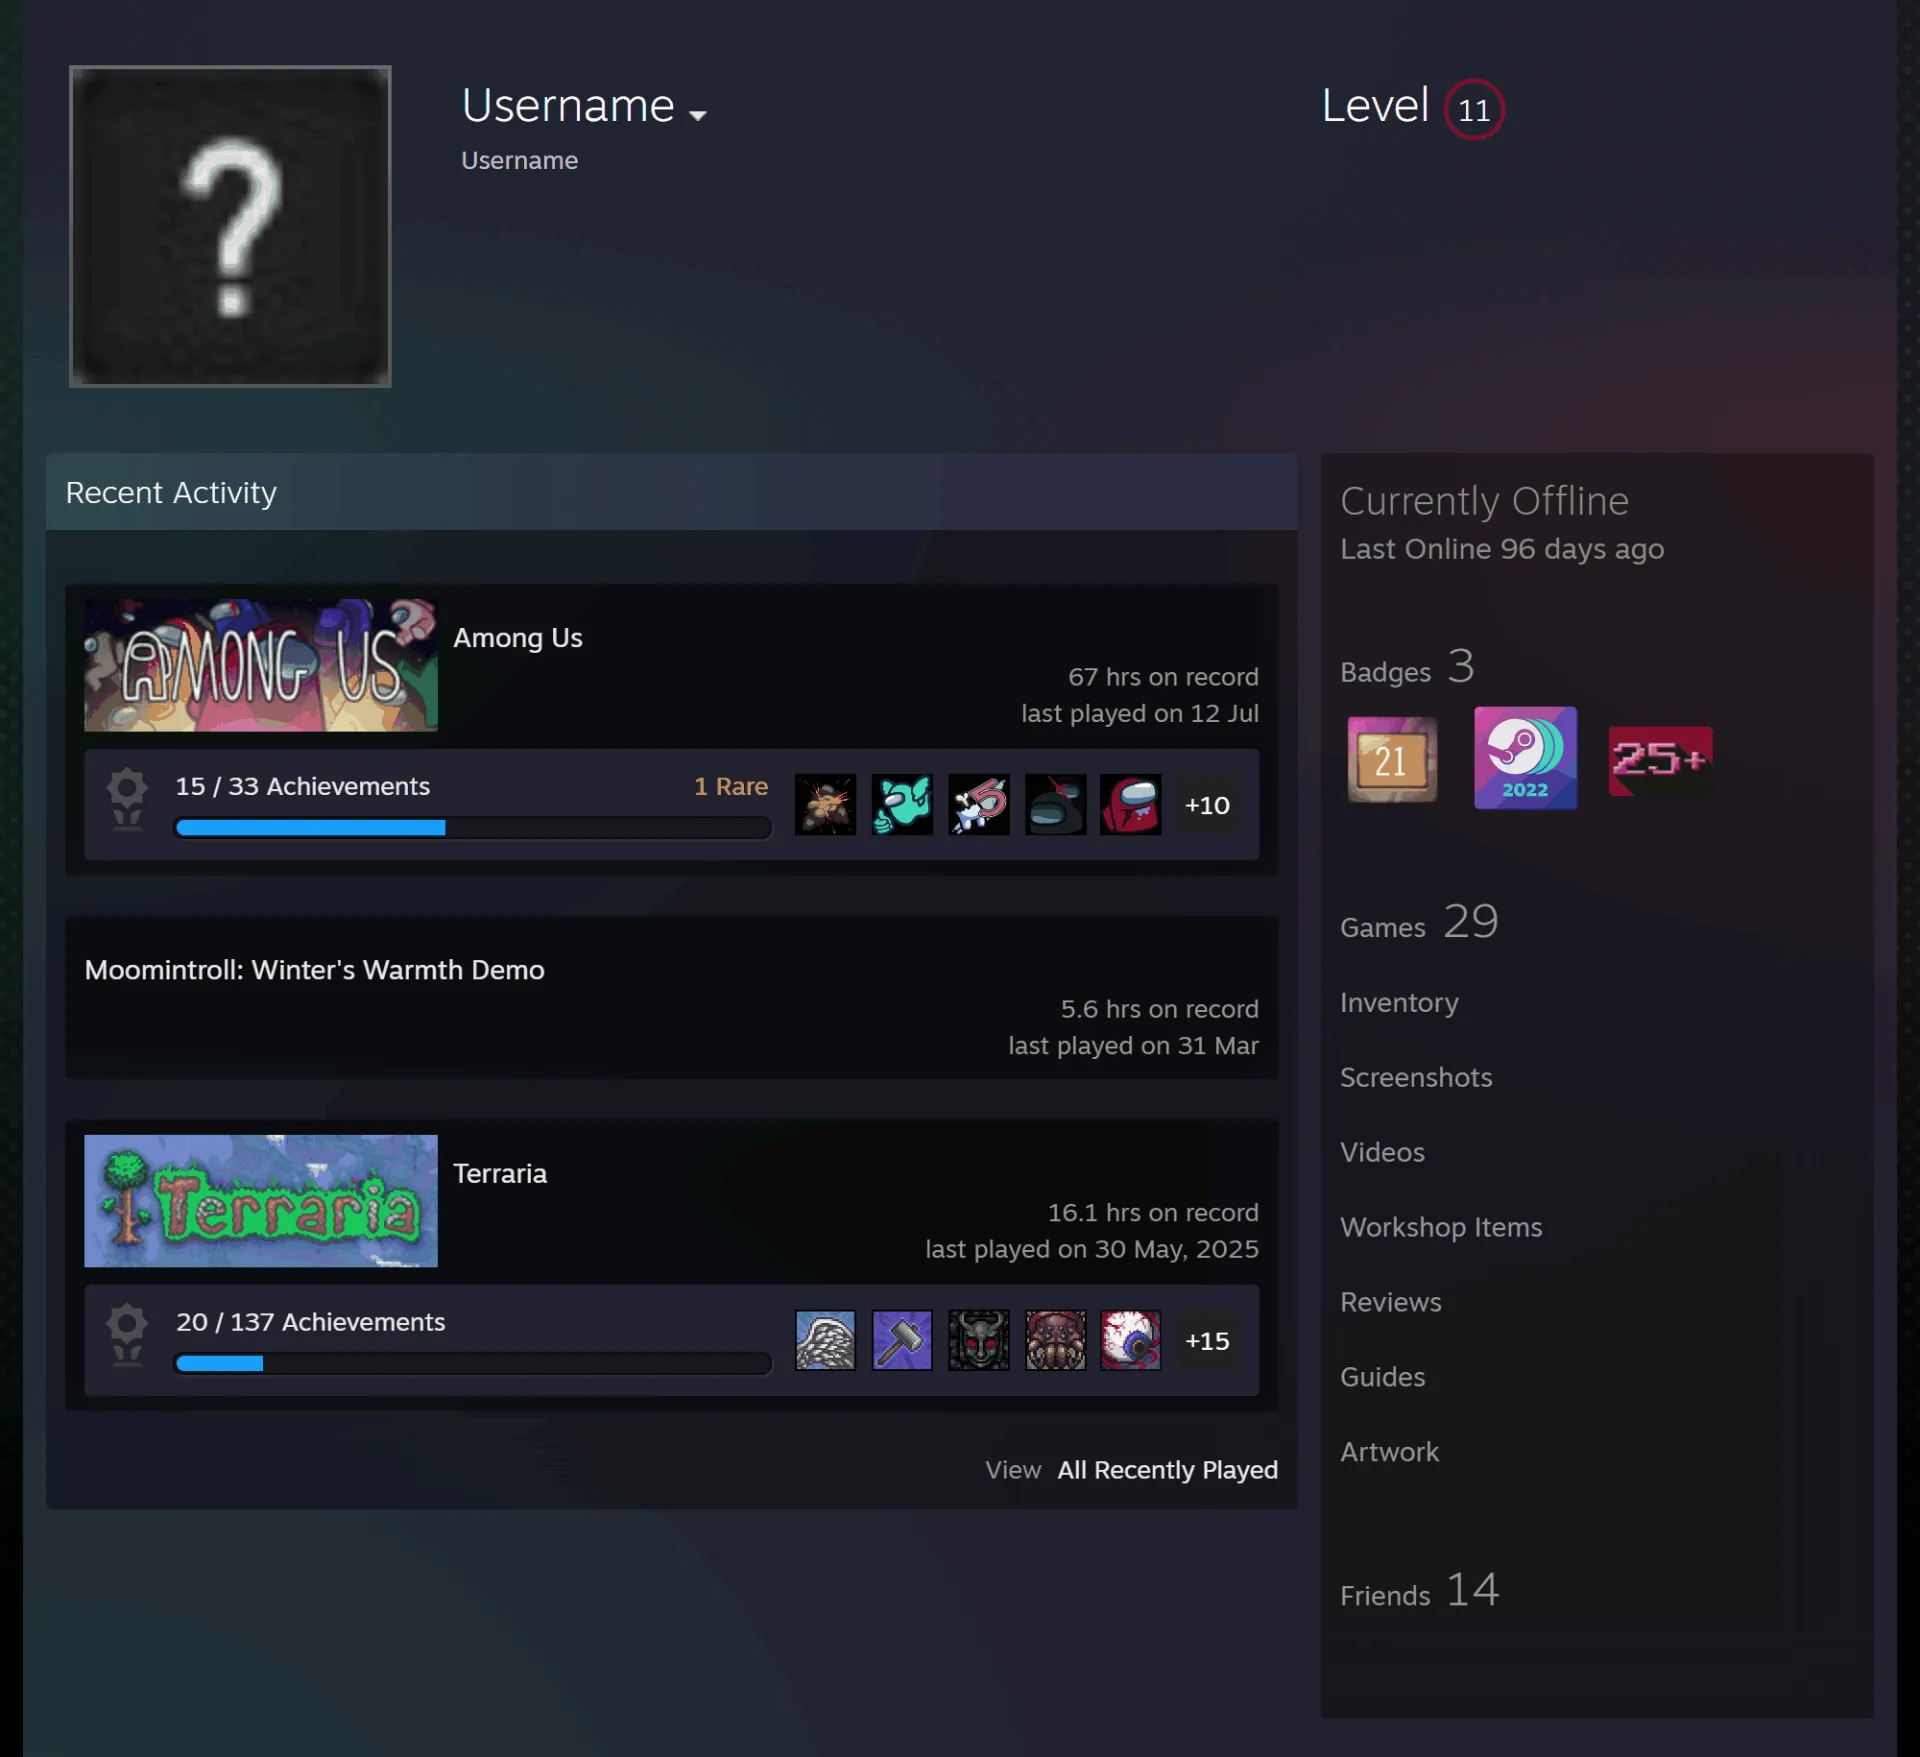Open the Friends 14 link

pyautogui.click(x=1419, y=1590)
